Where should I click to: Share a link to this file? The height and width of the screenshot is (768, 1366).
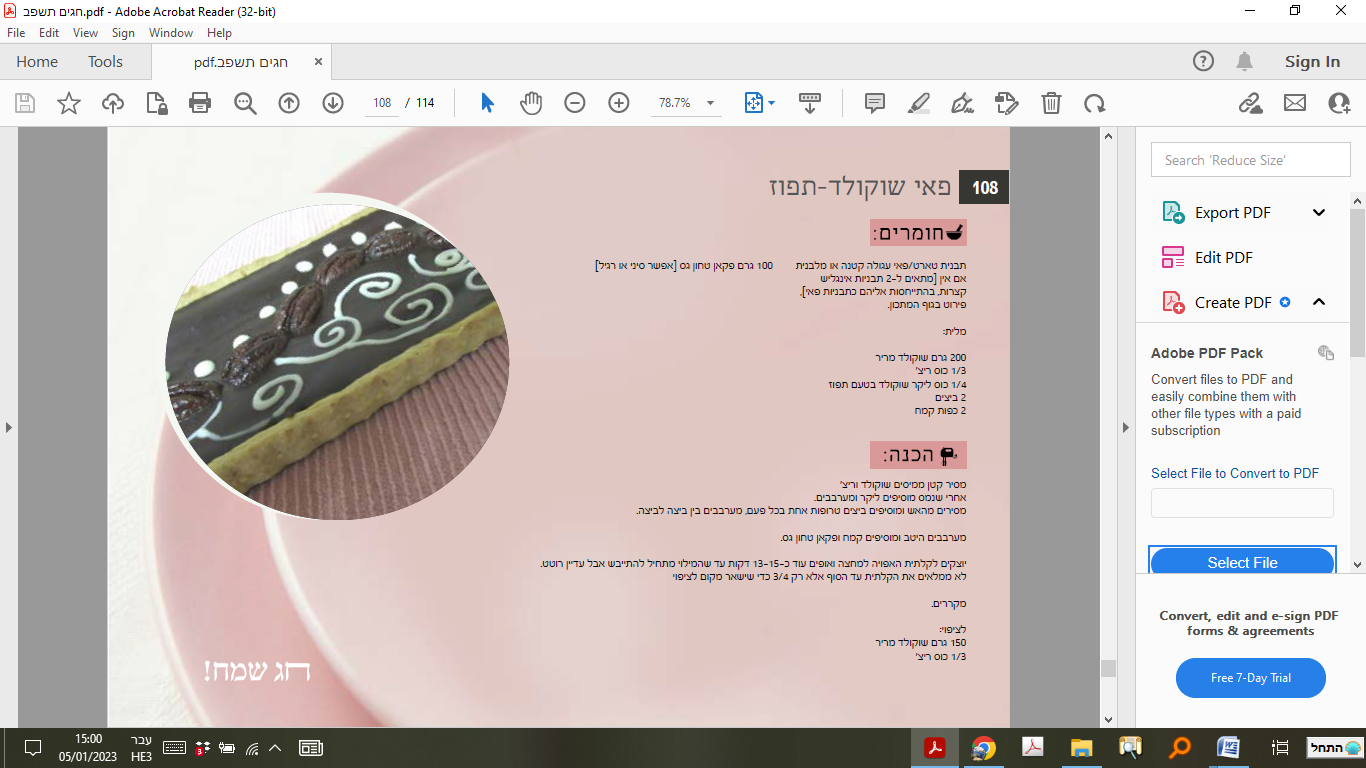click(x=1250, y=103)
